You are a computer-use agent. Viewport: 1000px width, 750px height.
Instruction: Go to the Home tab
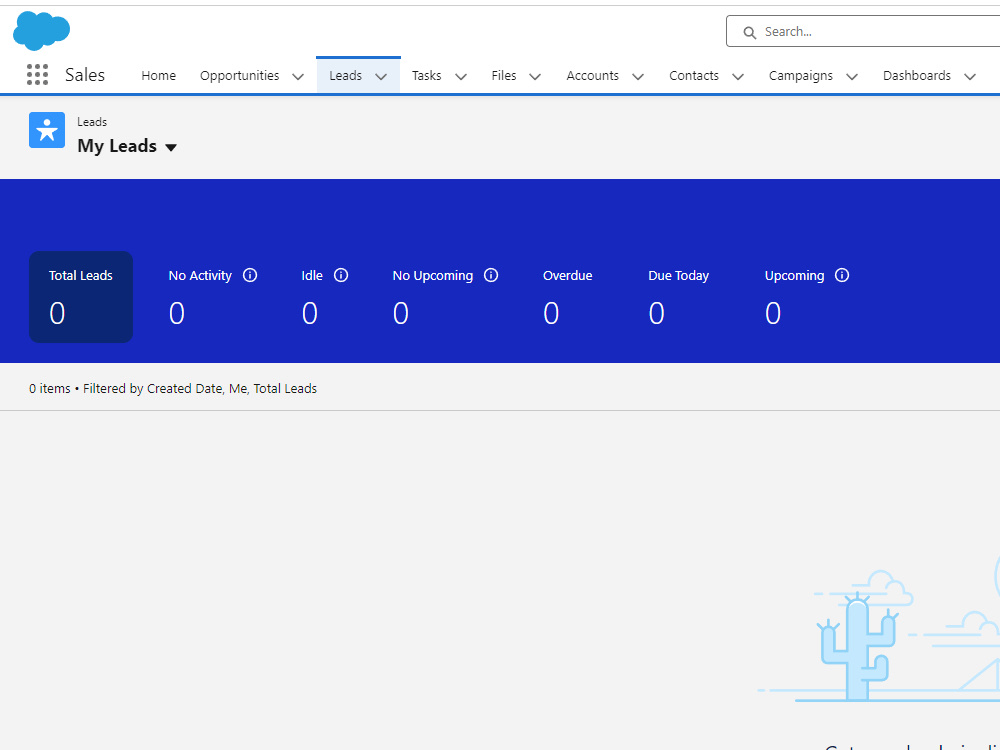point(159,75)
